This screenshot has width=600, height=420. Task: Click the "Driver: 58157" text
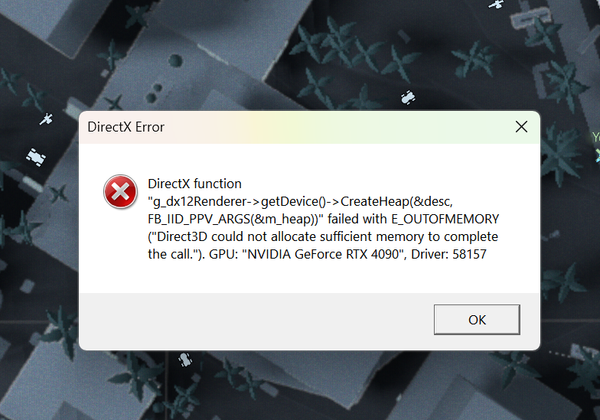coord(449,254)
